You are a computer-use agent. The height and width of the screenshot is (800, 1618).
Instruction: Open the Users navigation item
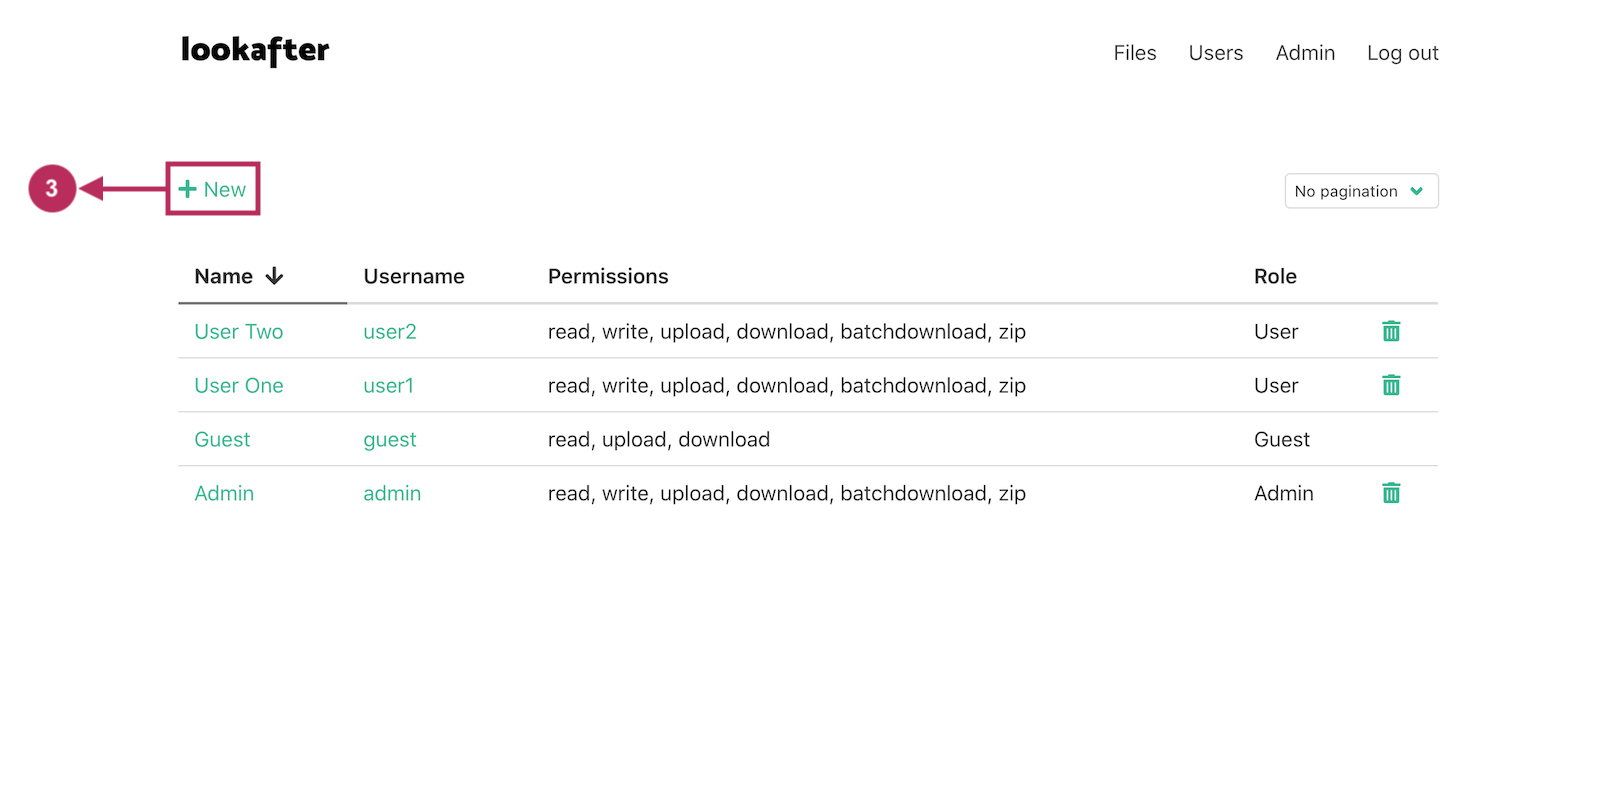click(1215, 53)
